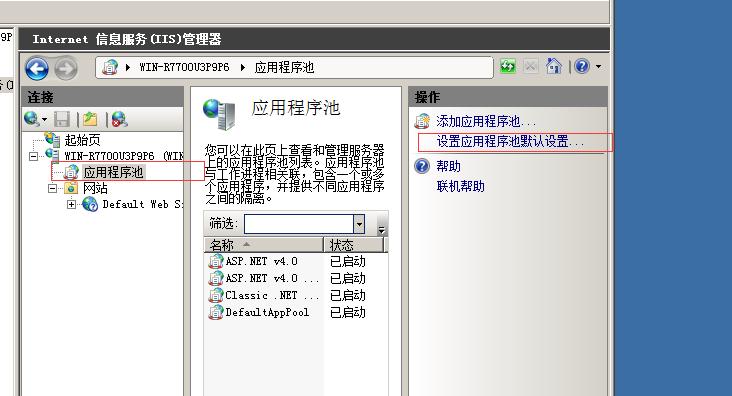Select the 网站 folder node
This screenshot has width=732, height=396.
95,188
